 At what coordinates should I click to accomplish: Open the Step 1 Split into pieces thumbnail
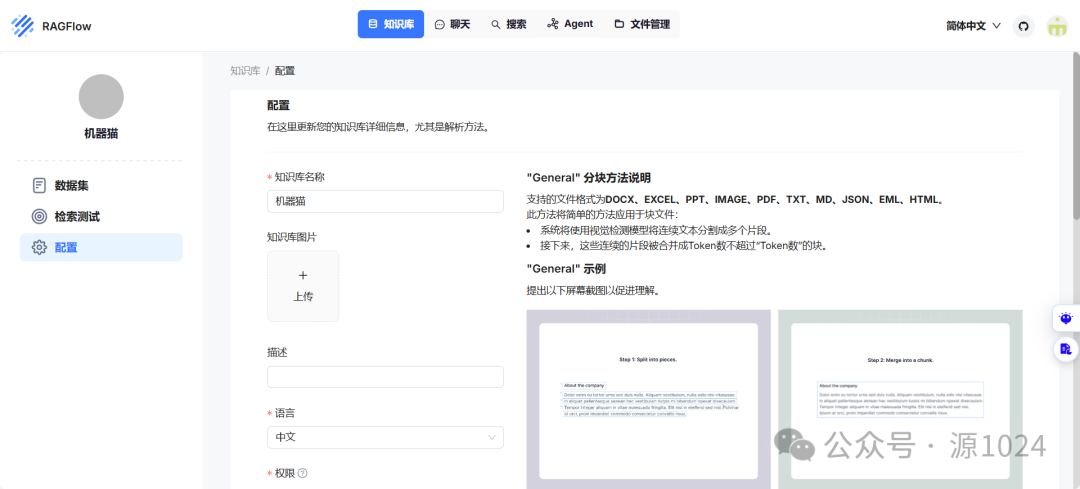(648, 399)
